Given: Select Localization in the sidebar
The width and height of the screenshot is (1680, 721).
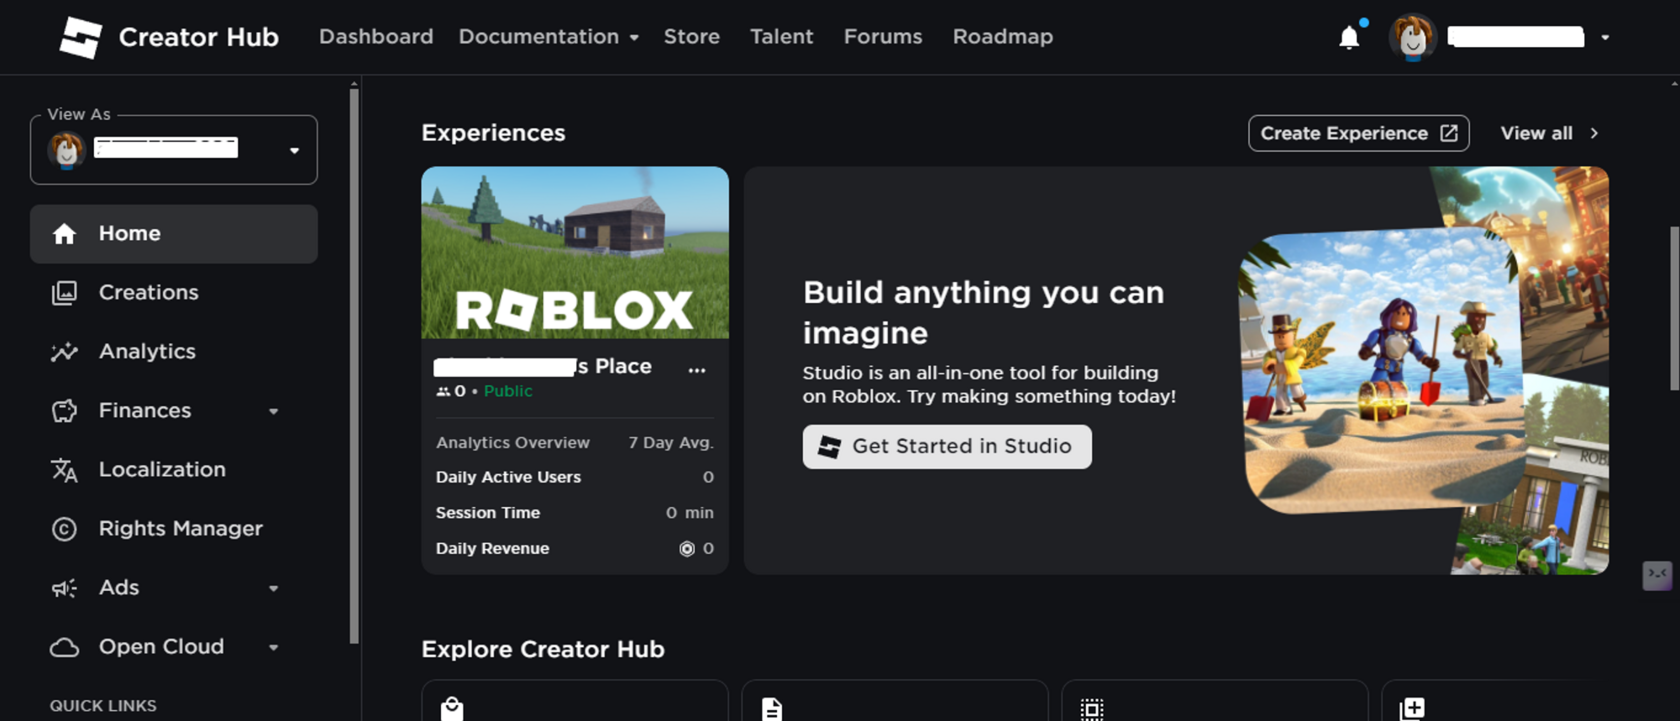Looking at the screenshot, I should (x=174, y=470).
